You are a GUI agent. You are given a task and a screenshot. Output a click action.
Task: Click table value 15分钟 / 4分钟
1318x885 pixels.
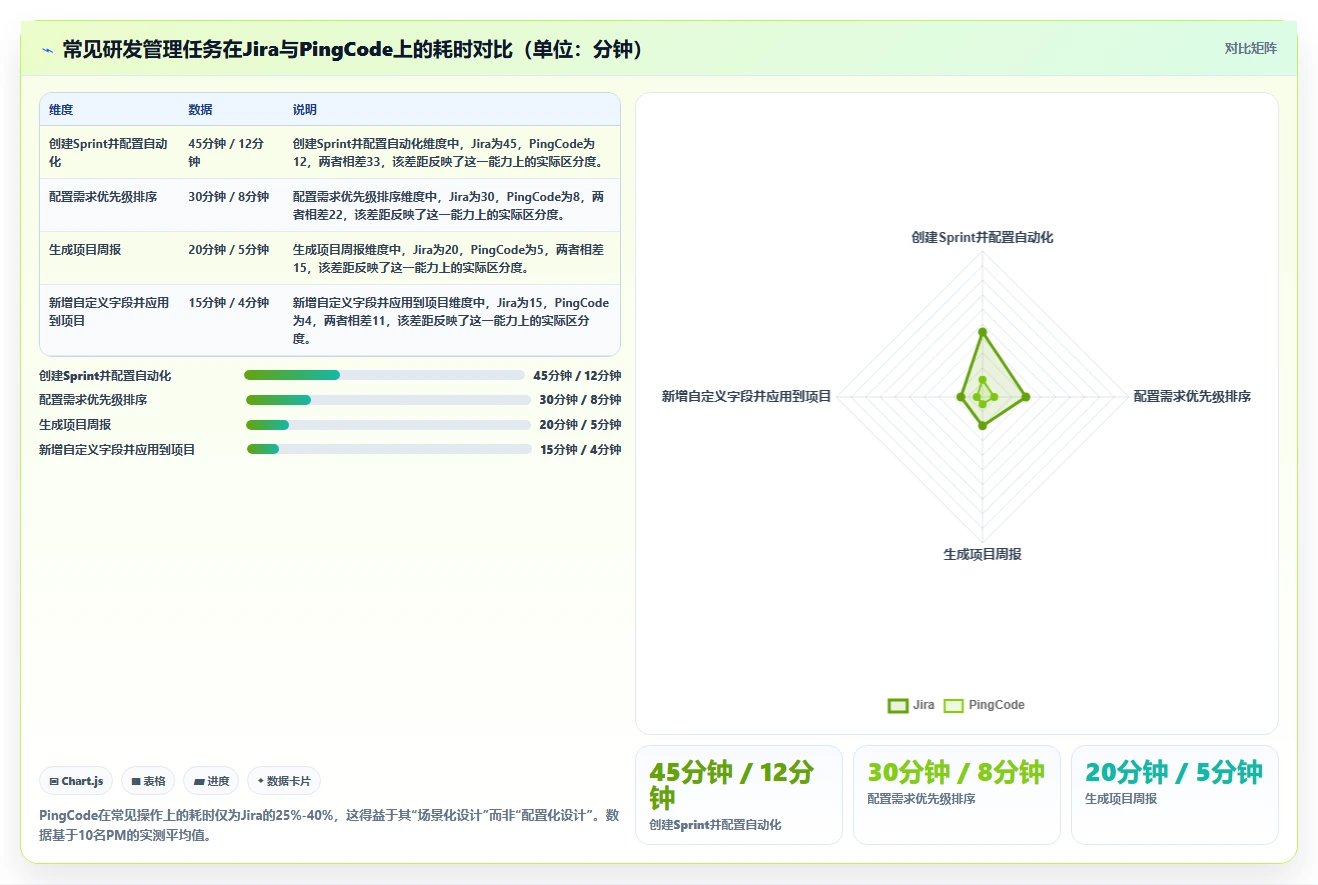(228, 303)
